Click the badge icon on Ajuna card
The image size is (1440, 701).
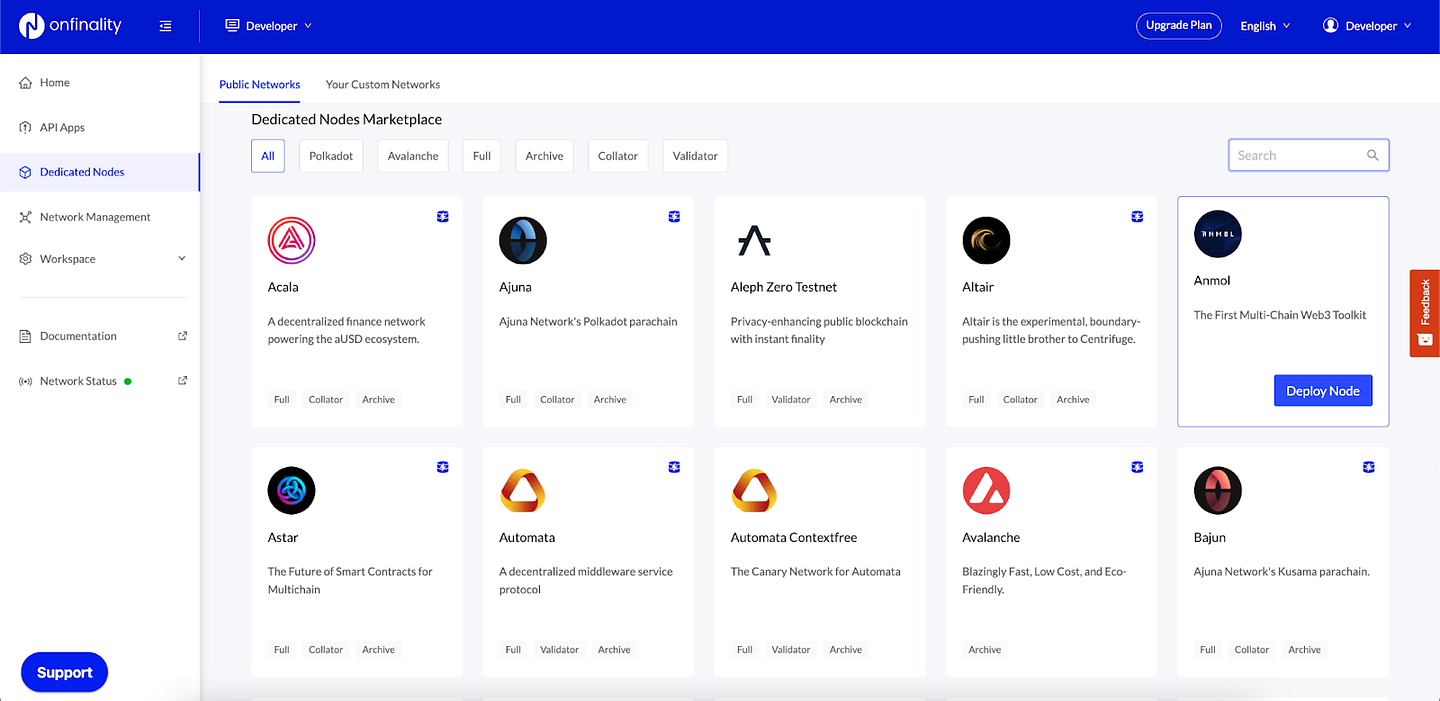(x=674, y=216)
